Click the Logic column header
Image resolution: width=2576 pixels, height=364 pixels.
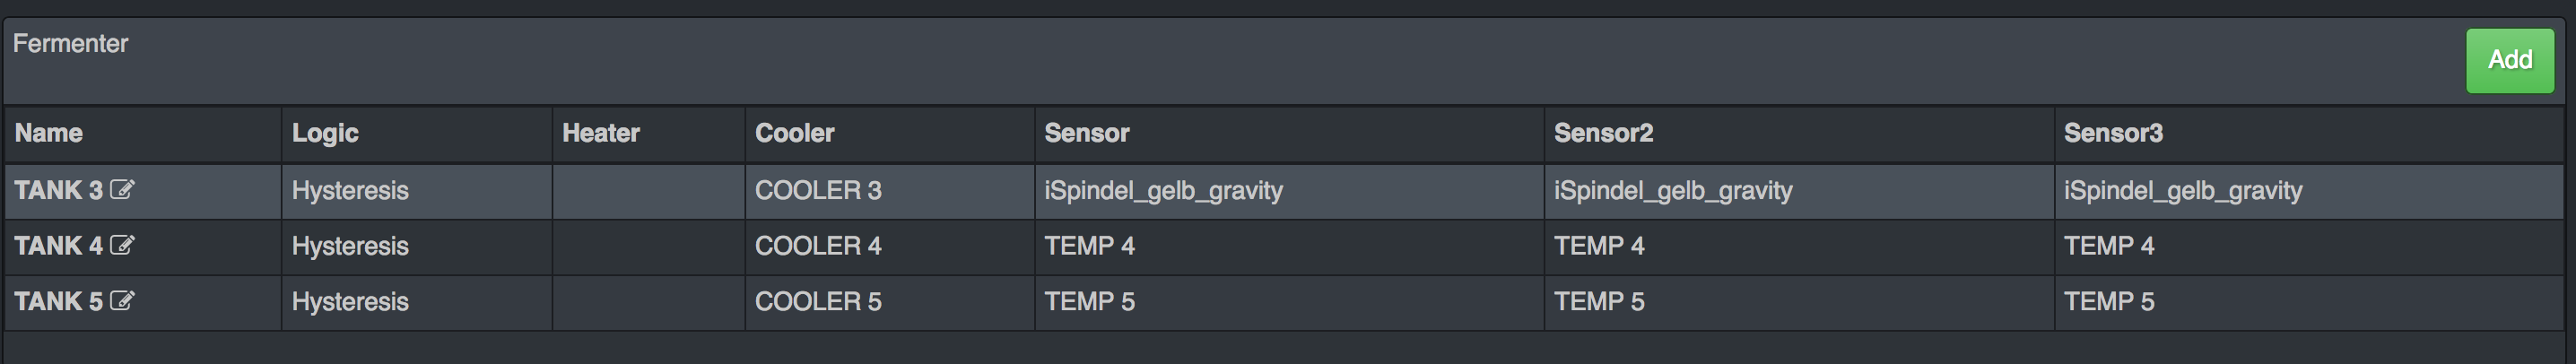point(325,133)
